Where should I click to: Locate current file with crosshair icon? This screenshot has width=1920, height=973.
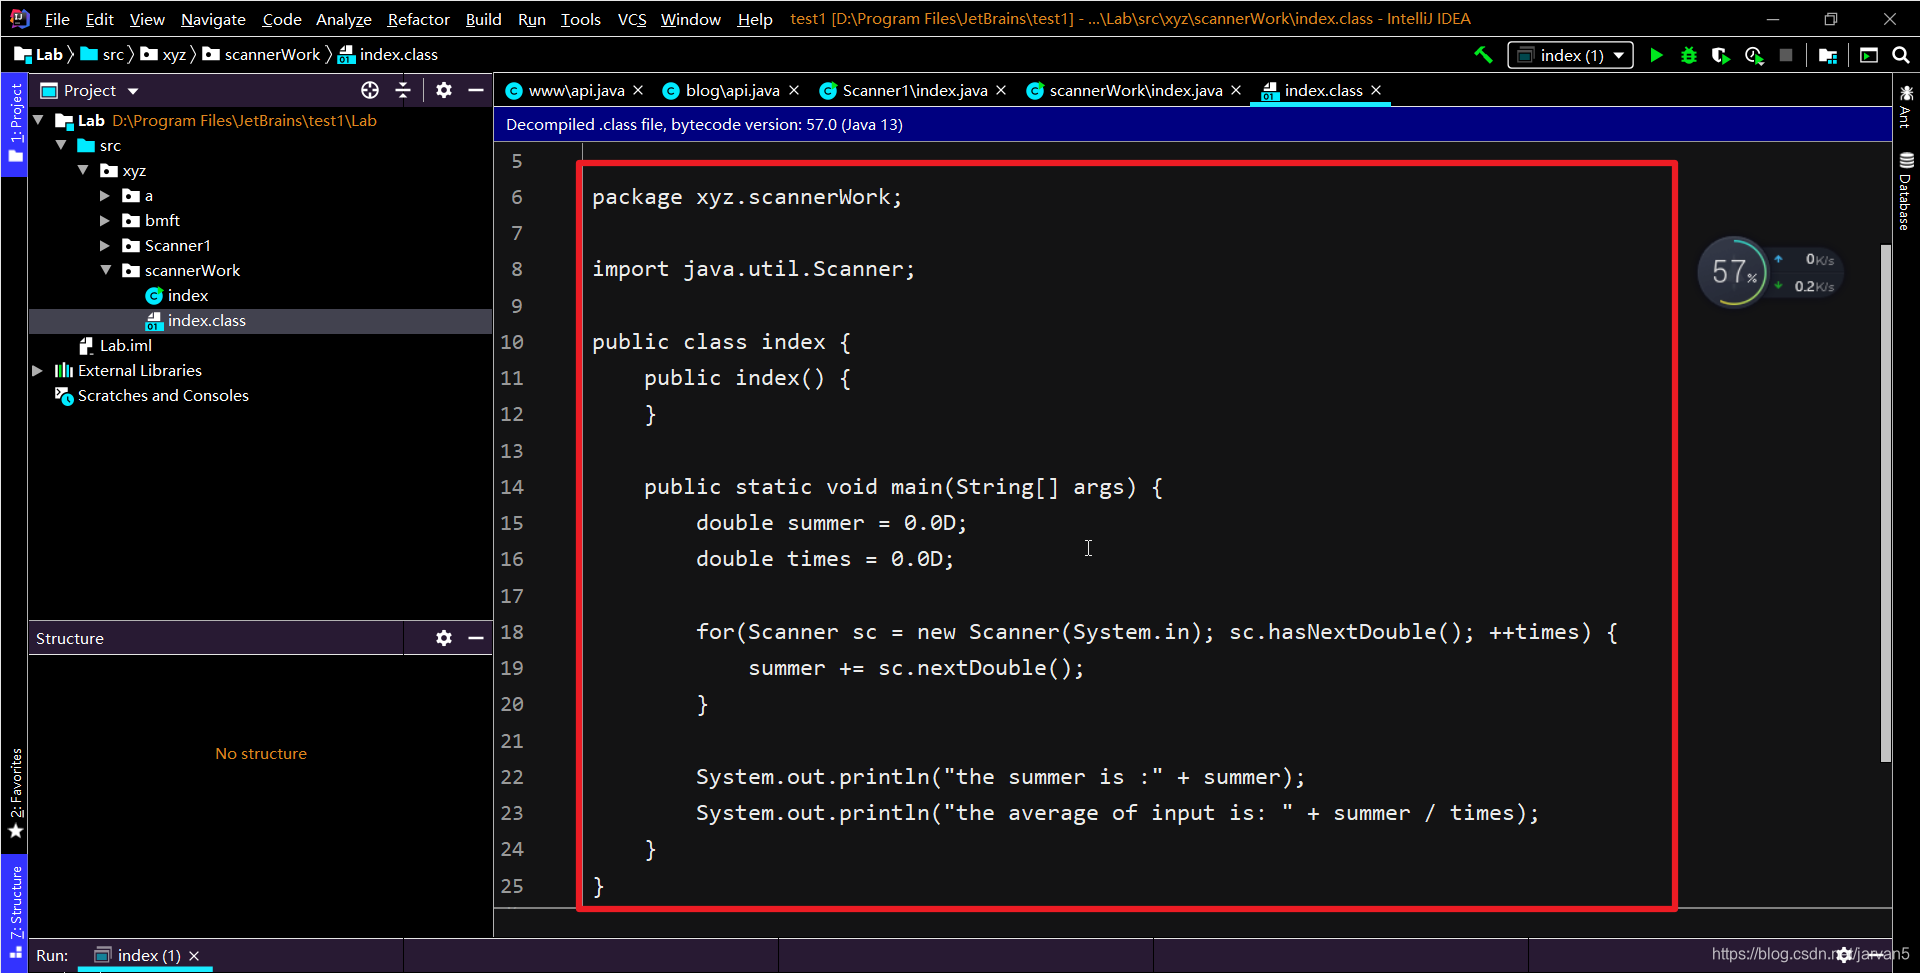click(x=370, y=90)
